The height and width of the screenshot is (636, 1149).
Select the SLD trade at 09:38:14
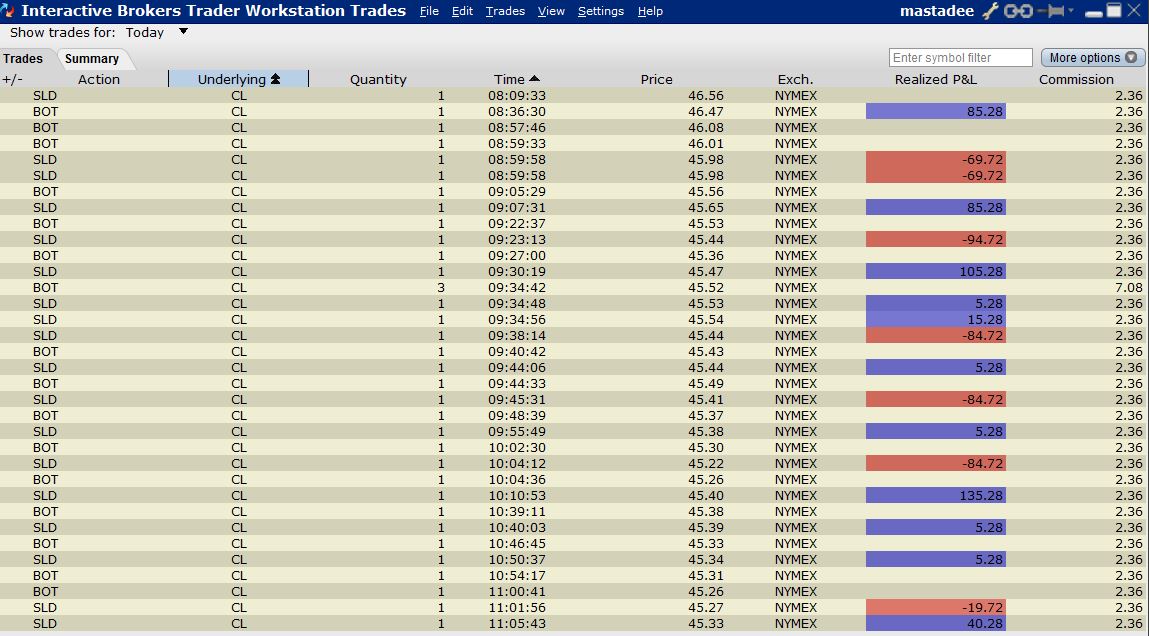(x=574, y=336)
